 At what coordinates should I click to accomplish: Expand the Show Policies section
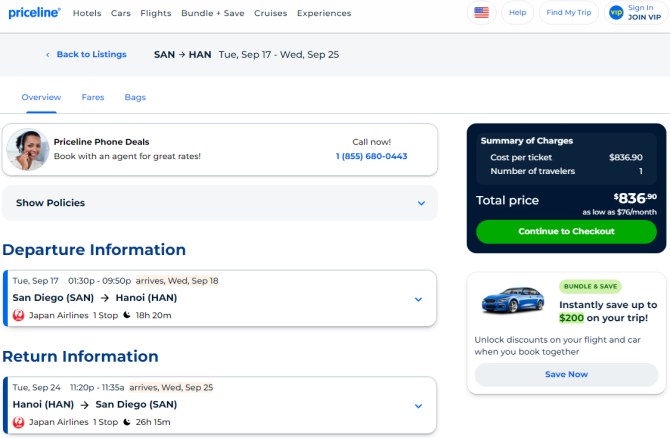tap(220, 203)
